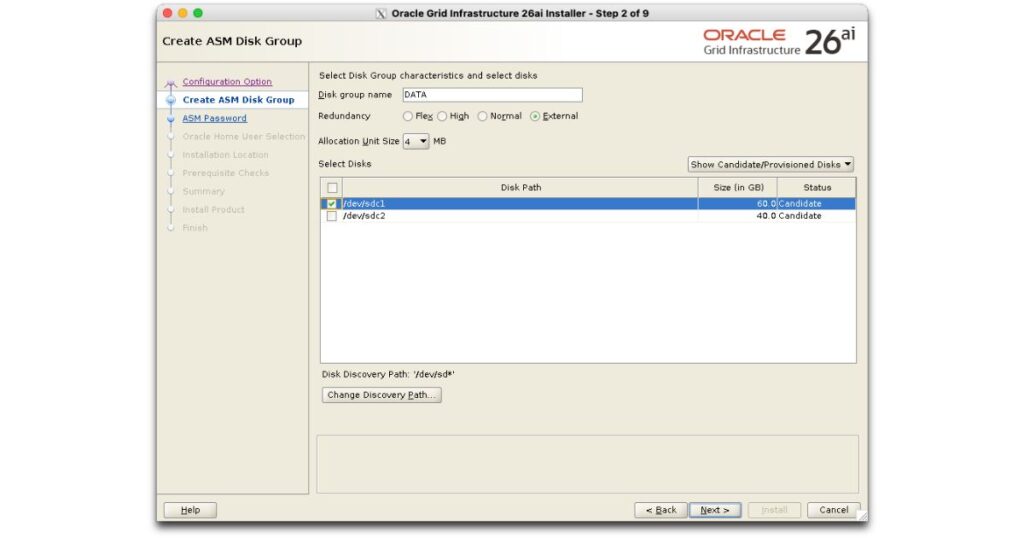Click the red close window button
Screen dimensions: 1024x538
(167, 13)
